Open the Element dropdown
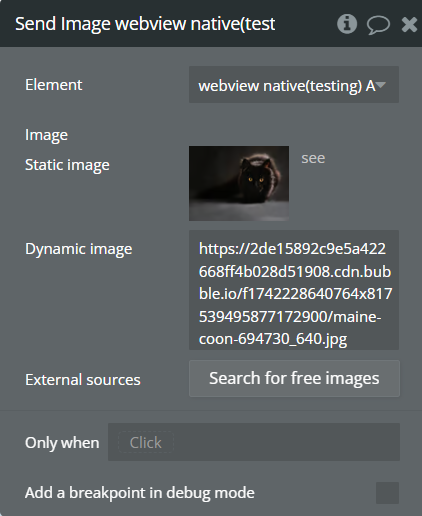The height and width of the screenshot is (516, 422). [x=294, y=85]
